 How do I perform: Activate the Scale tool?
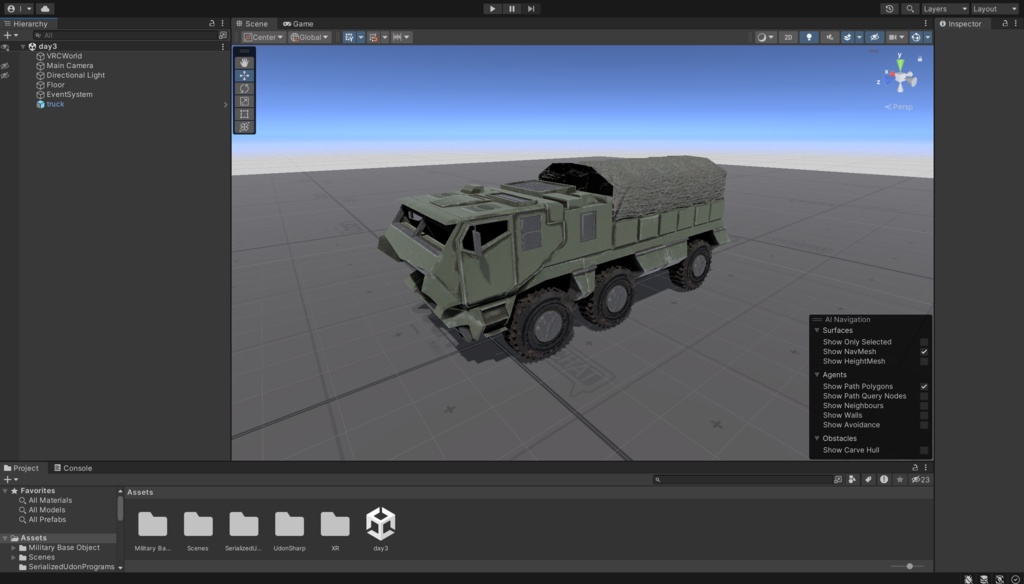point(243,100)
